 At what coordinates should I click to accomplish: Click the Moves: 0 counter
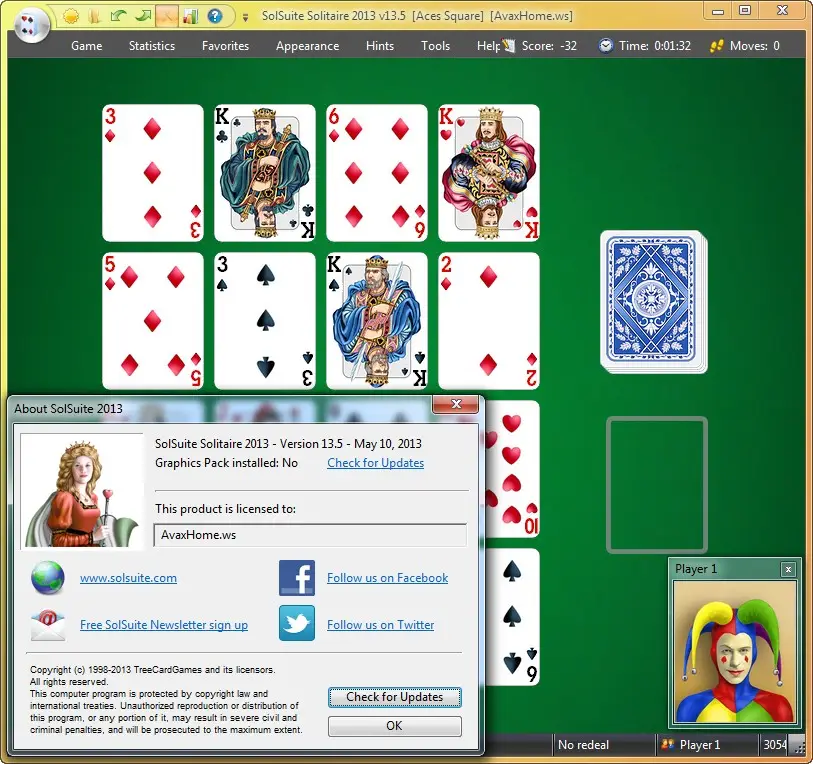tap(754, 46)
